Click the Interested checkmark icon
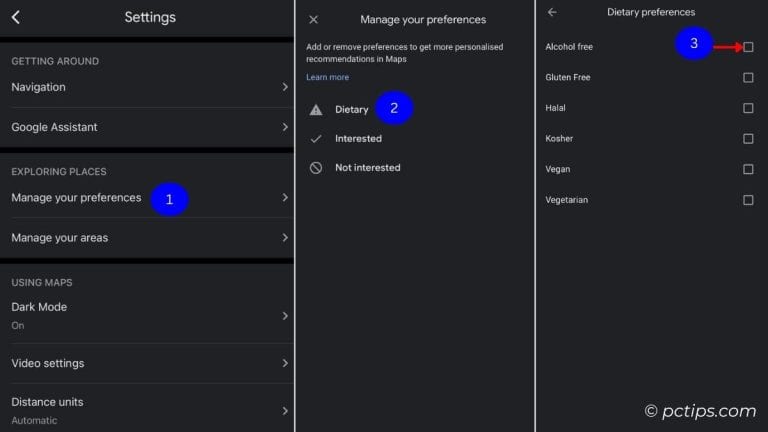This screenshot has height=432, width=768. [x=316, y=139]
